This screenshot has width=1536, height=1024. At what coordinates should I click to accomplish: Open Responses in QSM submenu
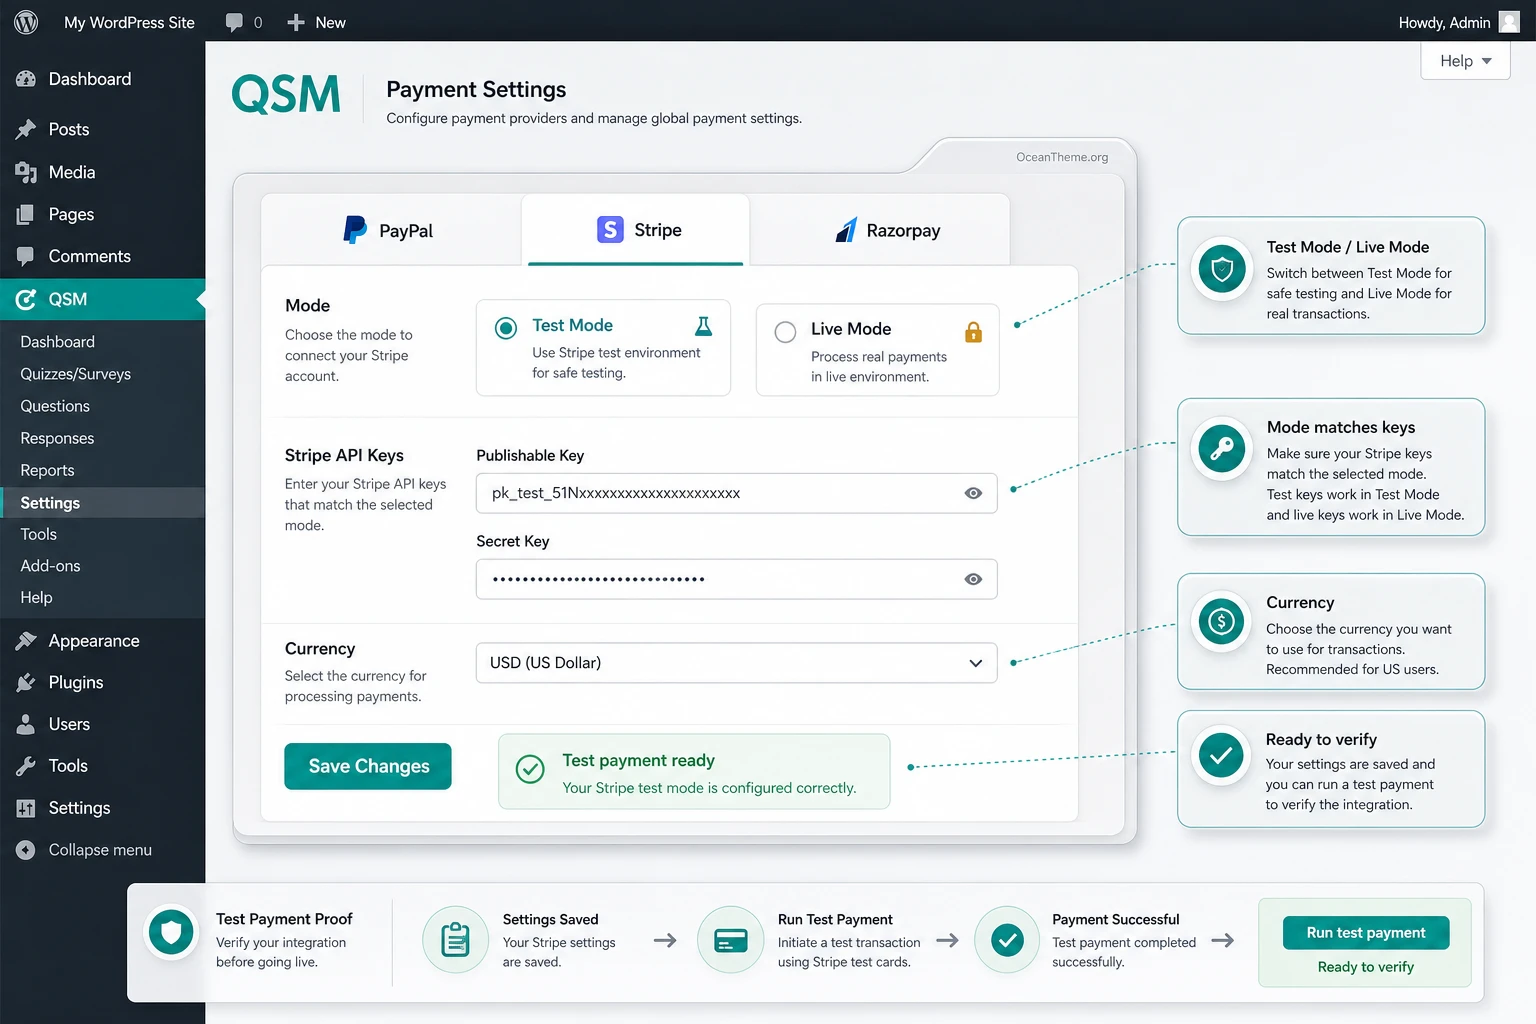click(57, 438)
